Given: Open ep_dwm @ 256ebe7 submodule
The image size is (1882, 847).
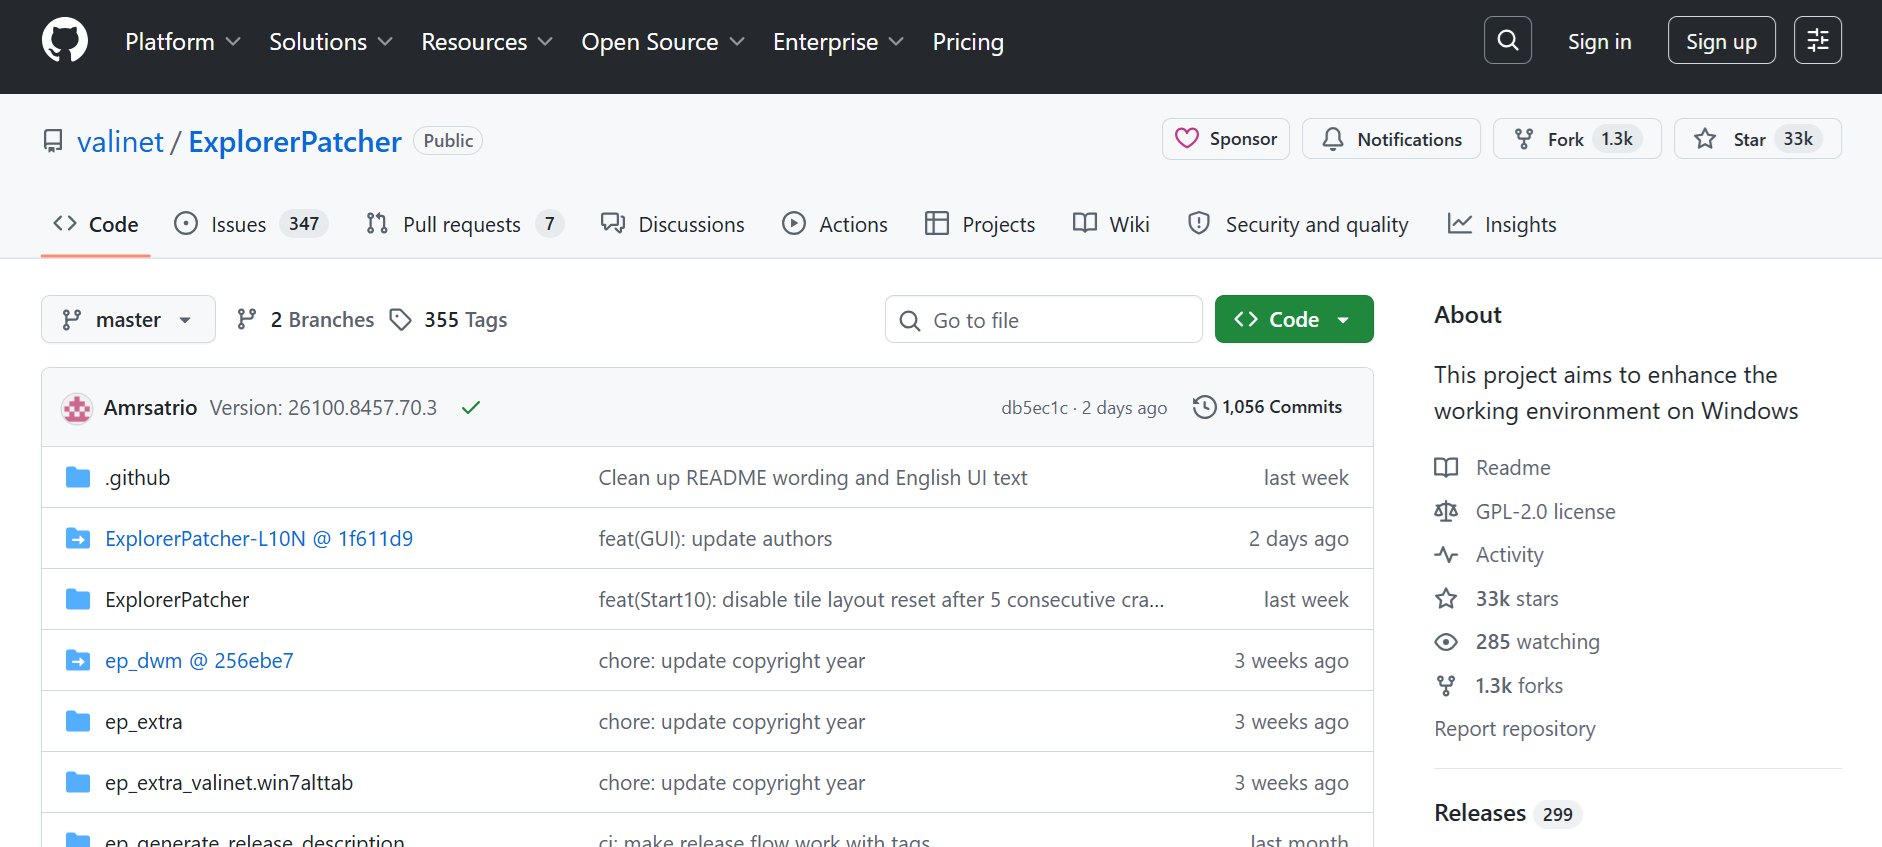Looking at the screenshot, I should 199,660.
